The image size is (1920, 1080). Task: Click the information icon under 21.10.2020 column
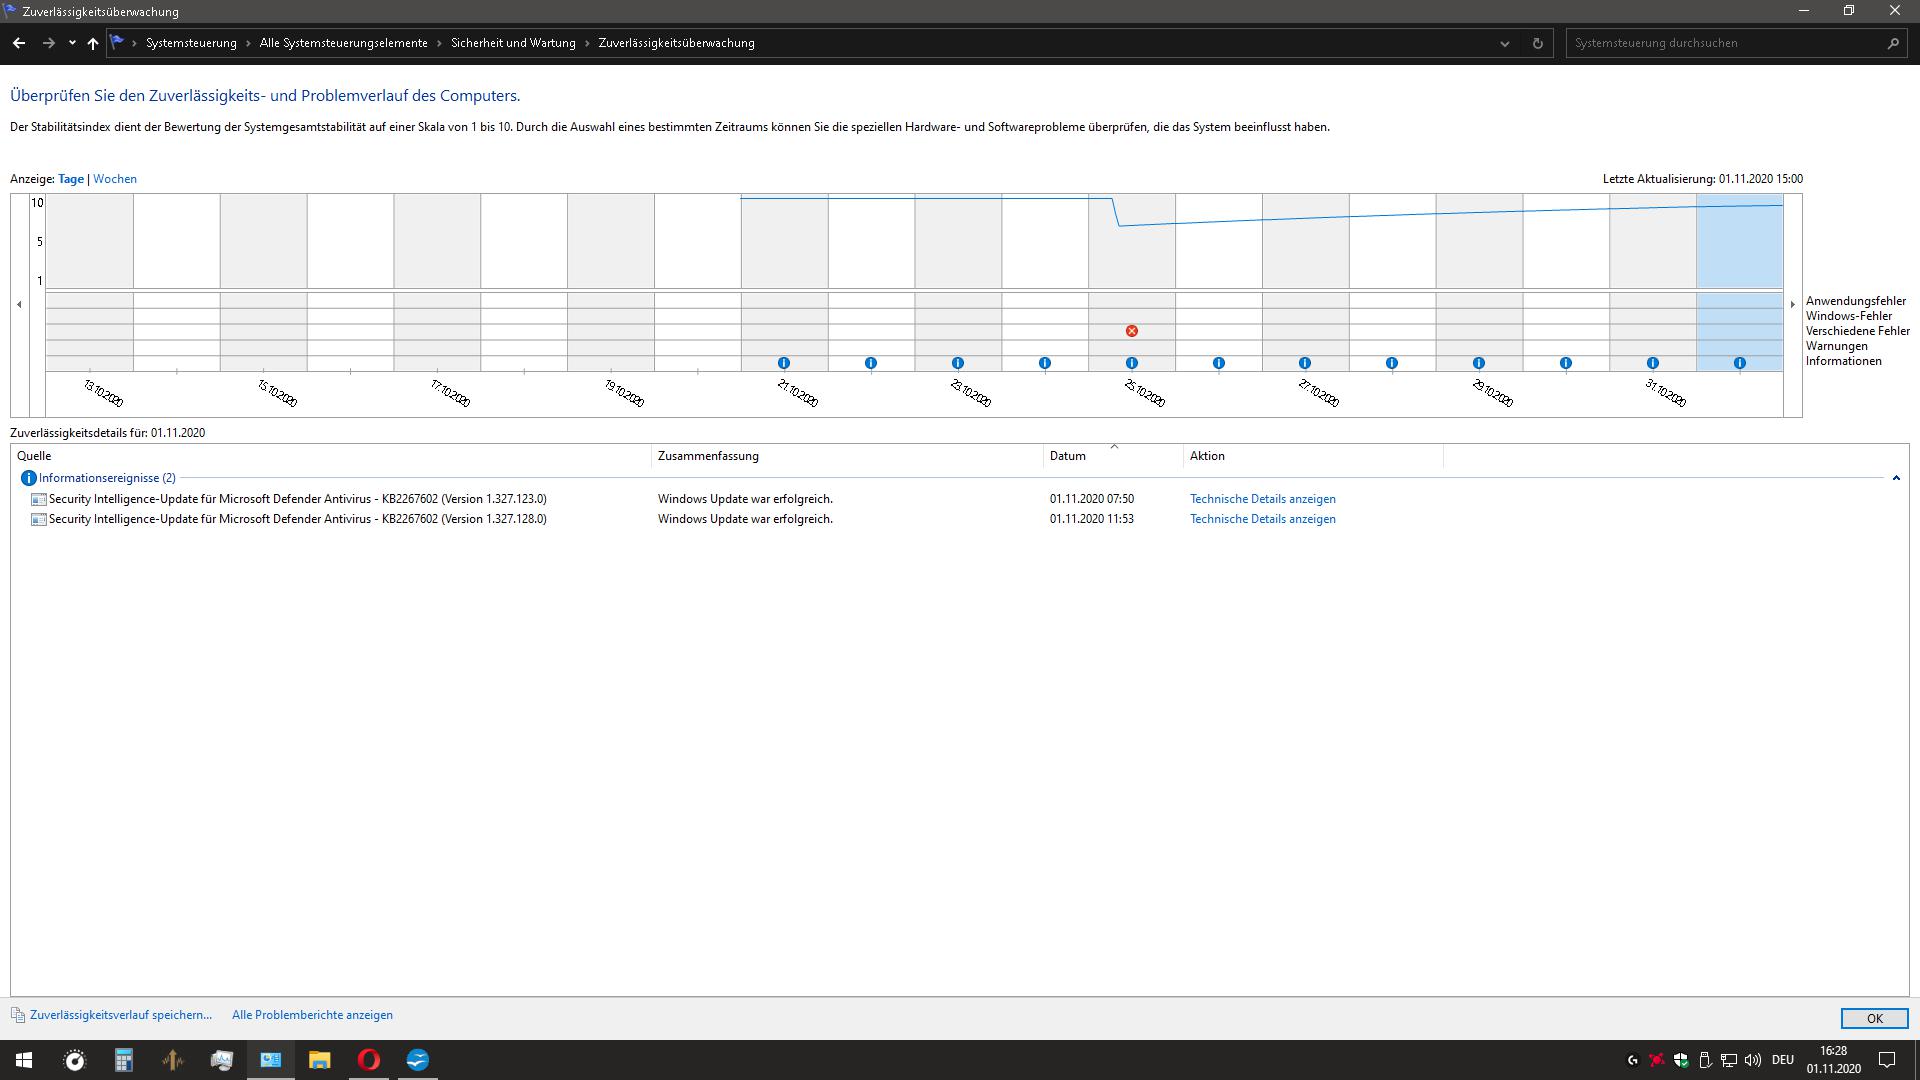[784, 363]
